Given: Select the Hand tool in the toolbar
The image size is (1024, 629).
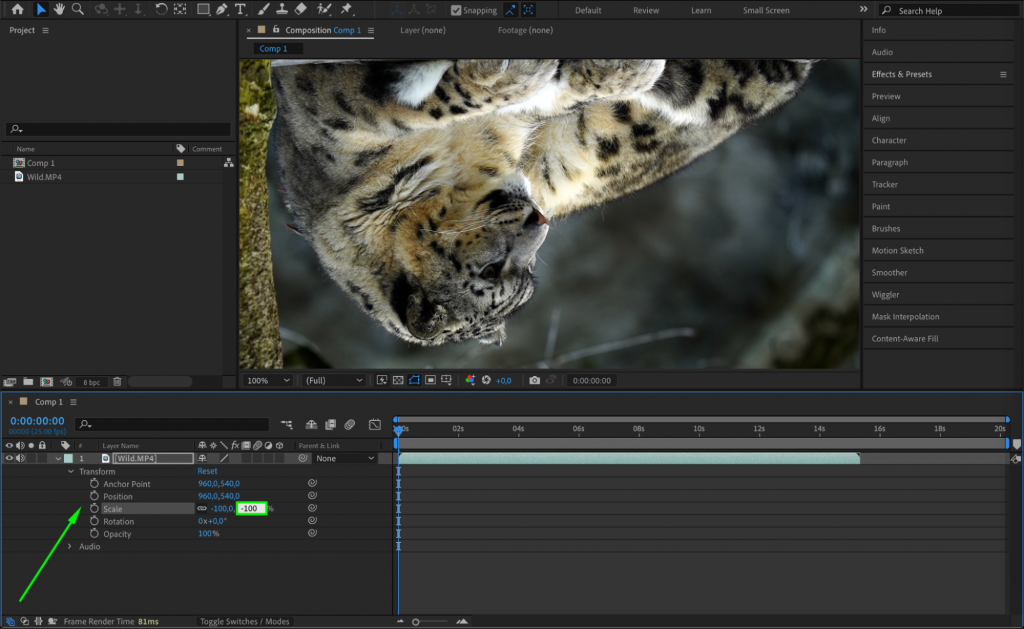Looking at the screenshot, I should click(60, 10).
